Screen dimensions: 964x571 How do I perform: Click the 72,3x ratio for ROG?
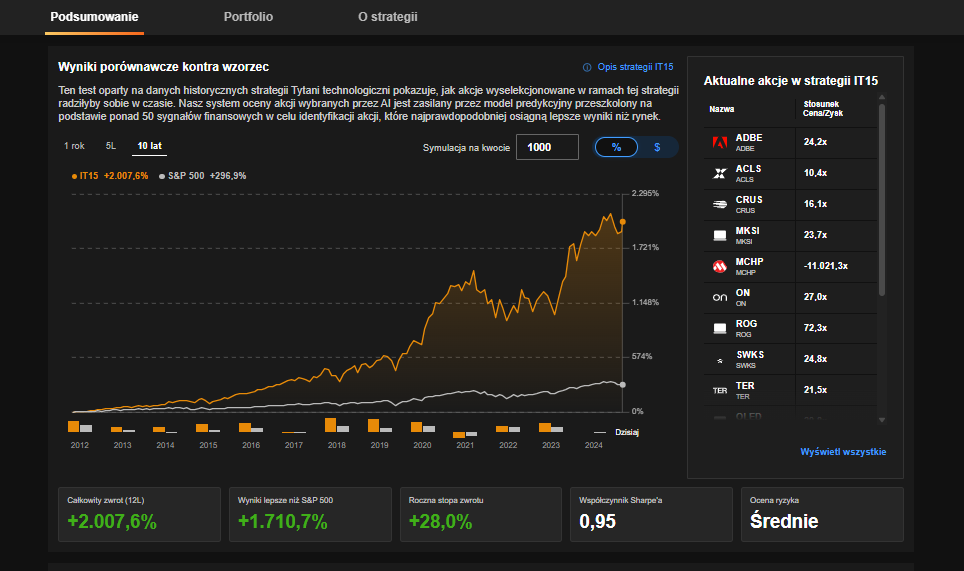pyautogui.click(x=815, y=328)
